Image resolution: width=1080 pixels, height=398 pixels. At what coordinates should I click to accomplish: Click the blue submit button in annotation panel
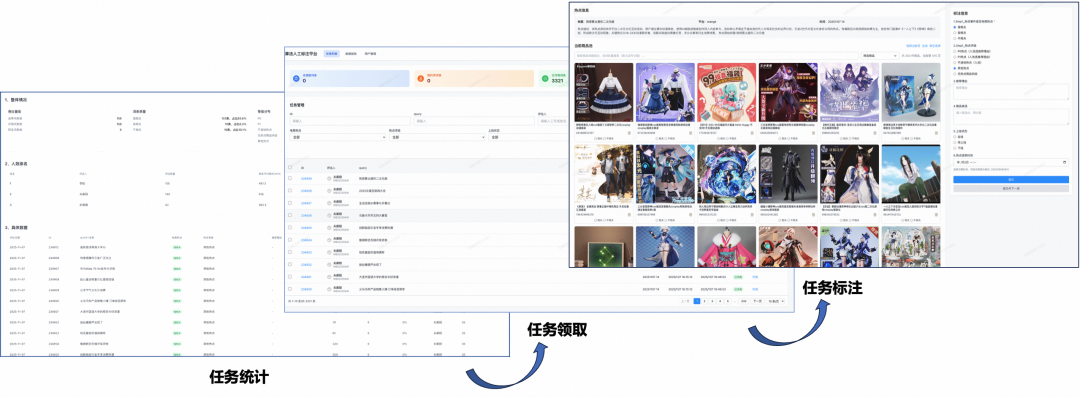tap(1010, 179)
